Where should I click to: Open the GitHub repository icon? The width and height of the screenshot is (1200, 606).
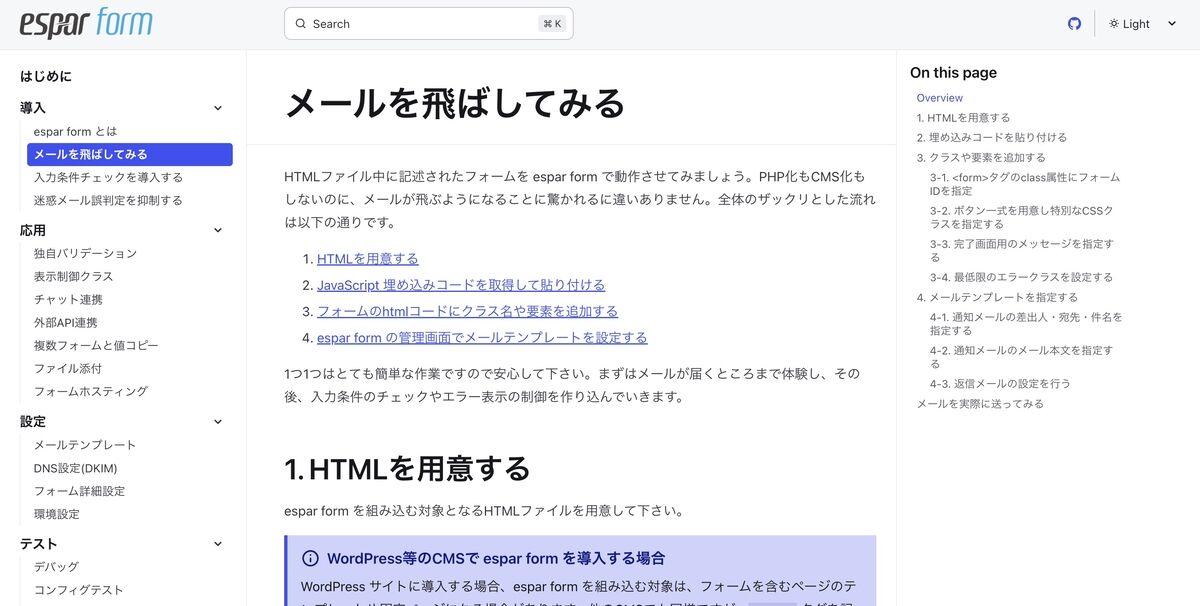[1075, 24]
